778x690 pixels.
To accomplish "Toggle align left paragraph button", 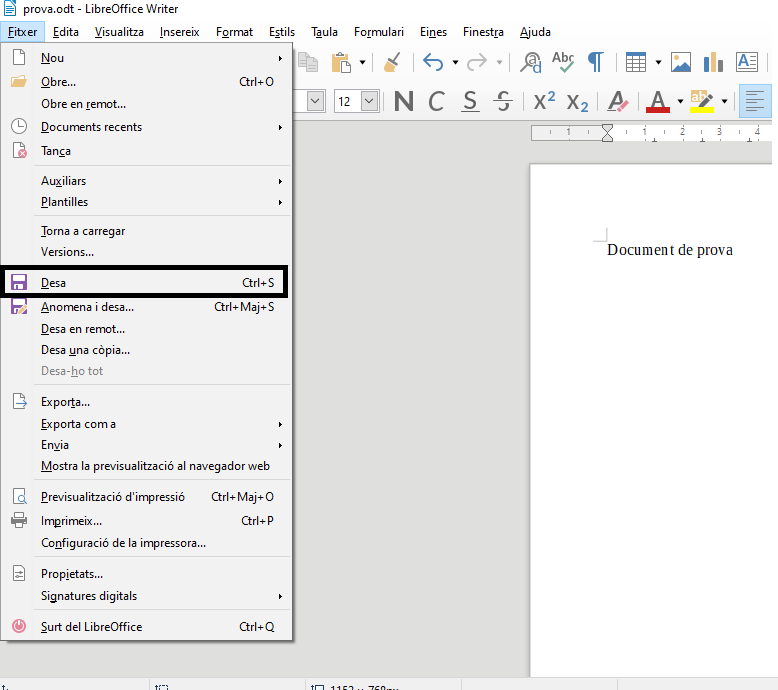I will pos(755,101).
